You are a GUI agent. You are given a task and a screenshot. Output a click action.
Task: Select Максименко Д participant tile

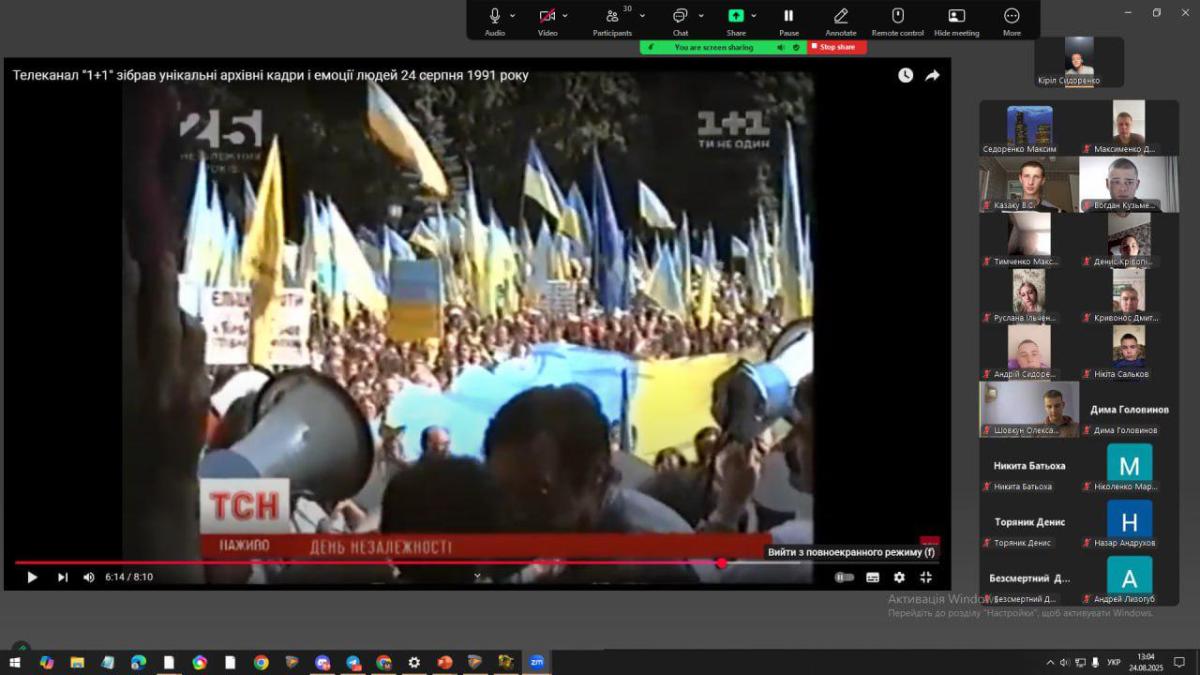(1129, 130)
